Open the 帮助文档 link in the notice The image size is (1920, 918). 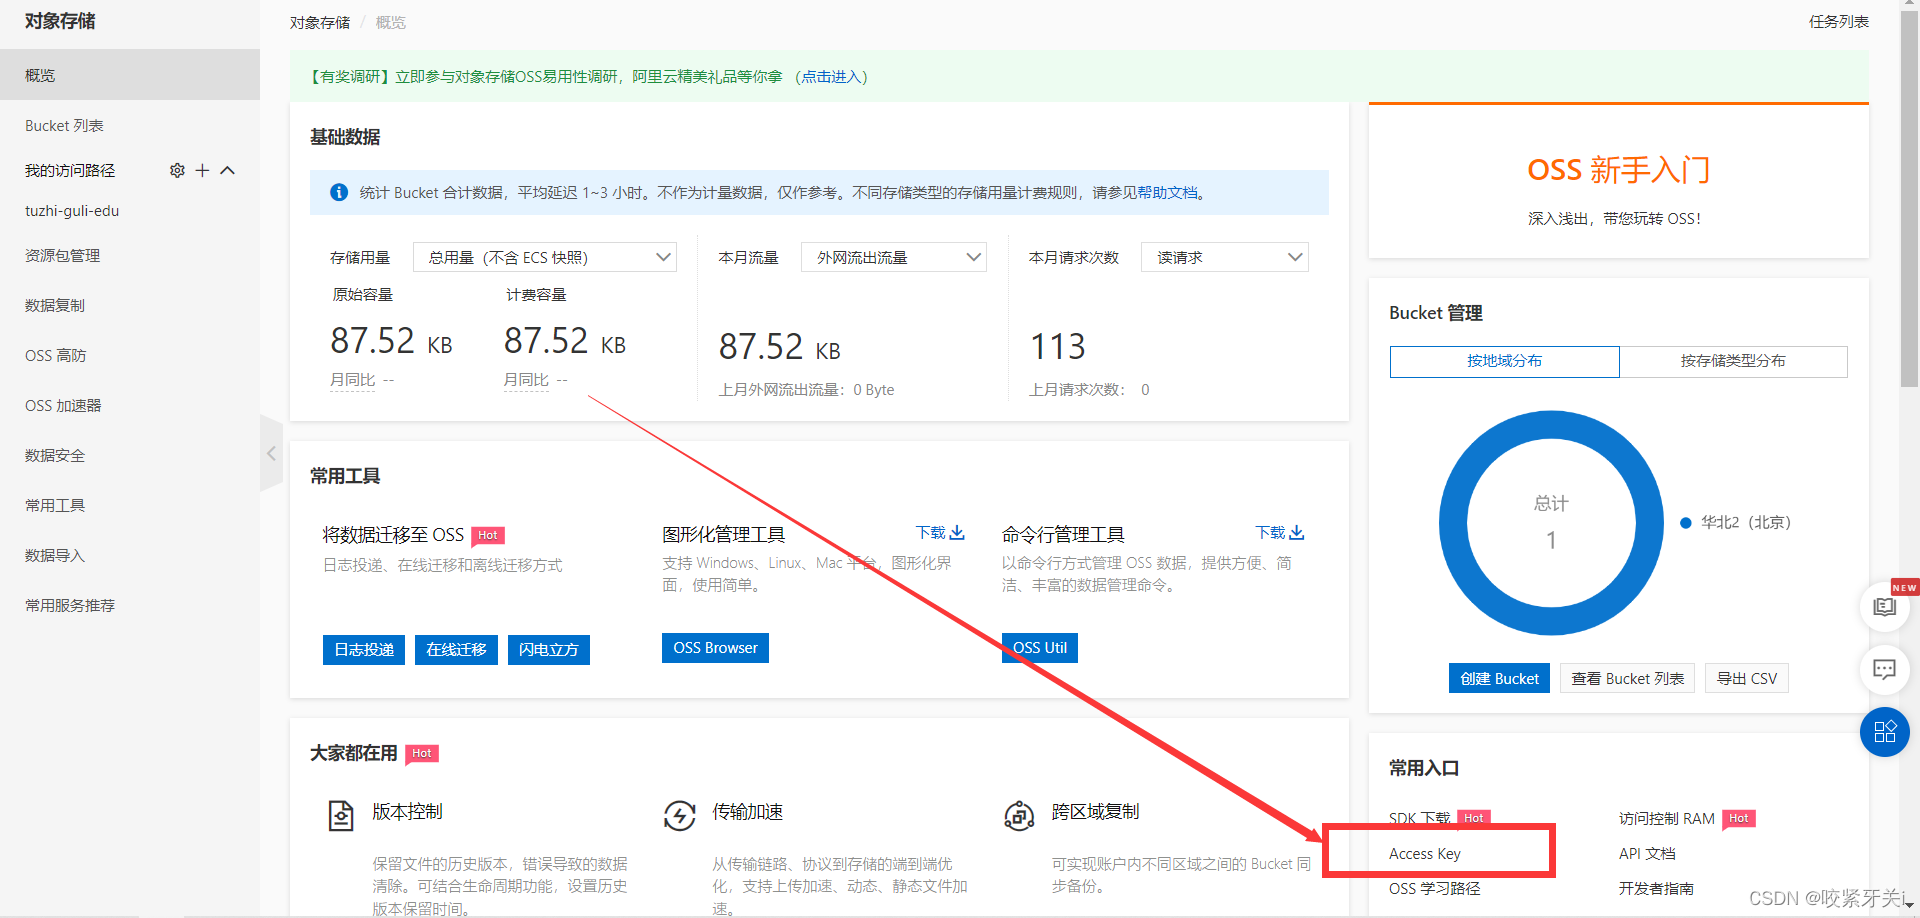pos(1167,192)
